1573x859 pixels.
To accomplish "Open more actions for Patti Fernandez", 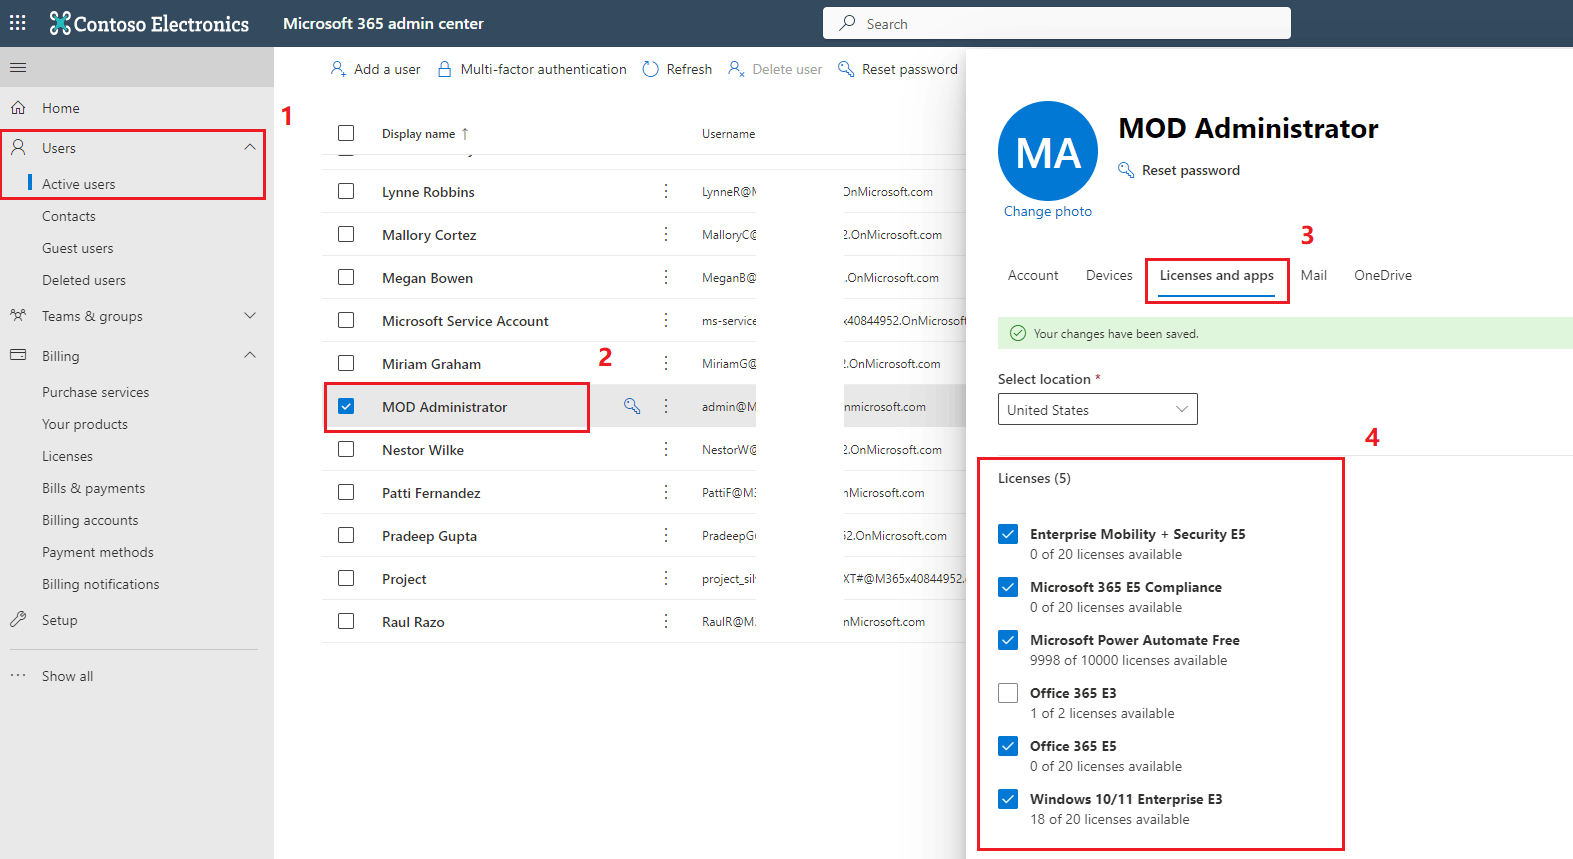I will pyautogui.click(x=666, y=492).
